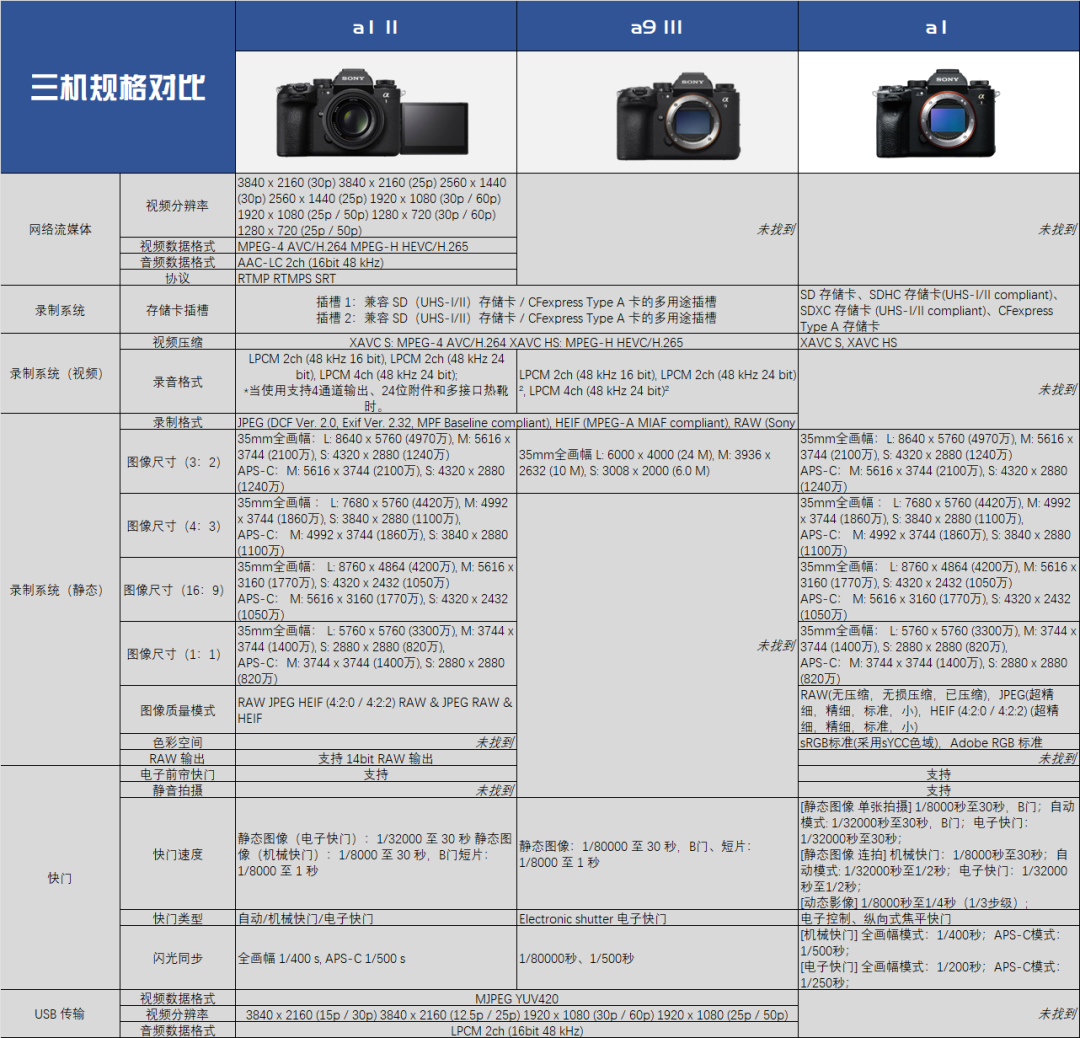Click the "视频压缩" row label
Image resolution: width=1080 pixels, height=1038 pixels.
pos(178,342)
